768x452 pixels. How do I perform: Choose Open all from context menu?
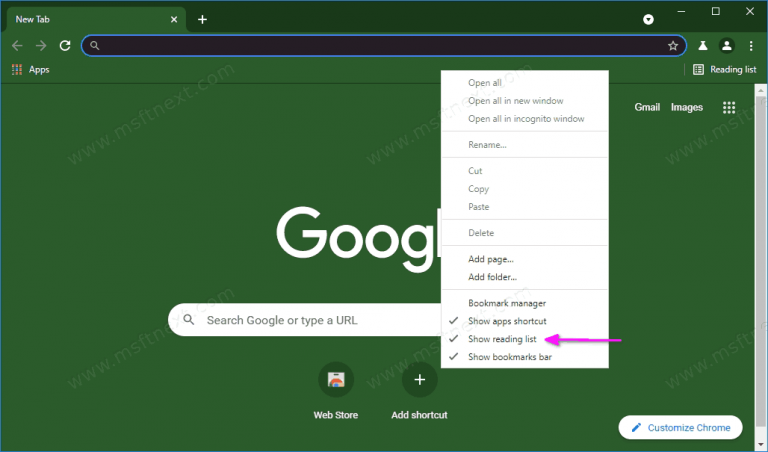pos(525,83)
